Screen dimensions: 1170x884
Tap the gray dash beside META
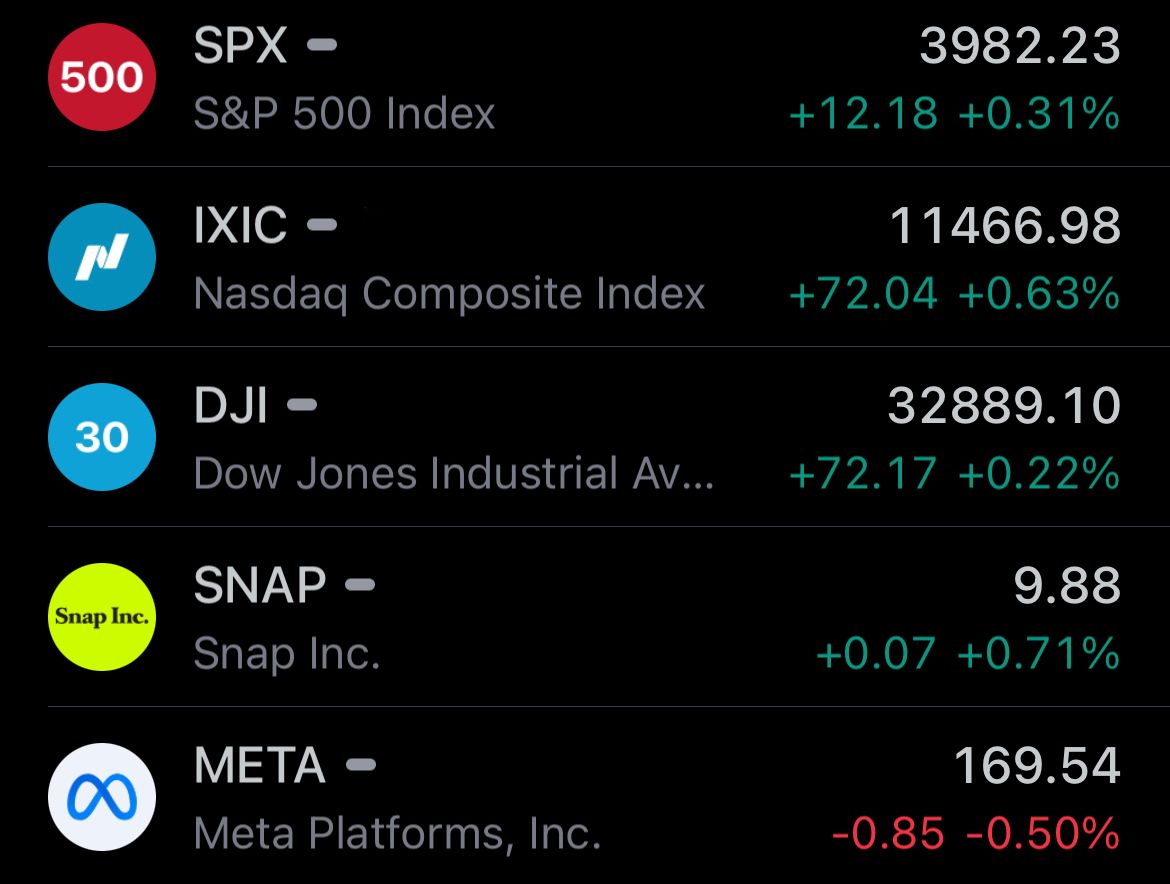click(361, 765)
